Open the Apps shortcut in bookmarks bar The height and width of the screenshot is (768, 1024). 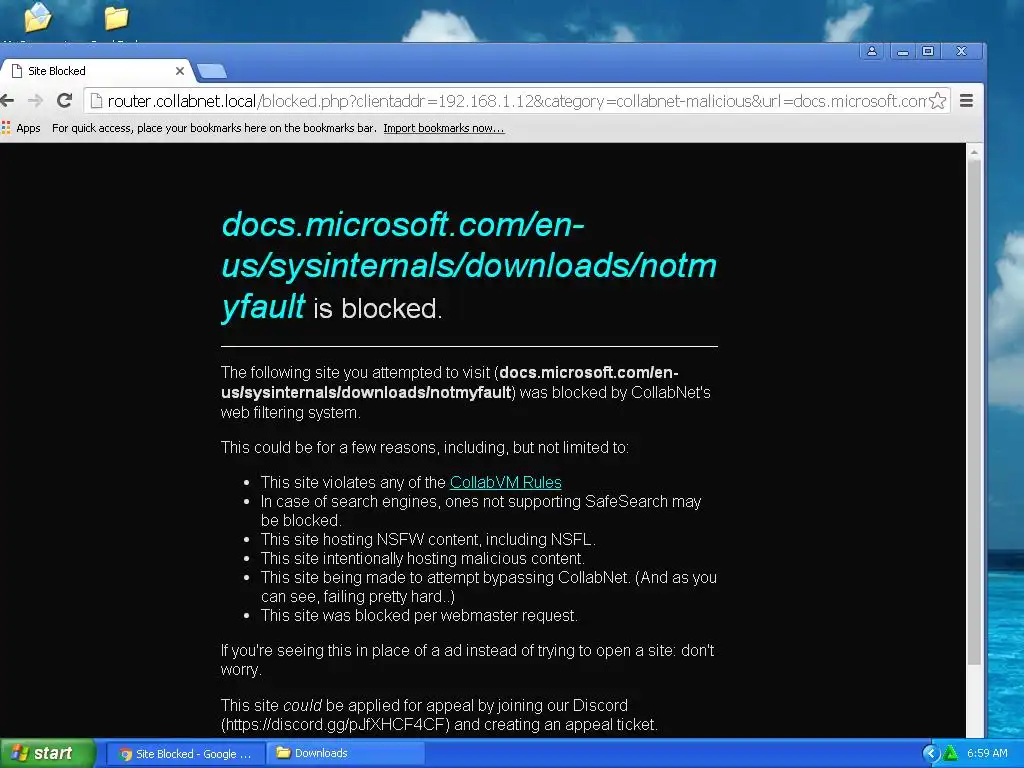(x=22, y=128)
